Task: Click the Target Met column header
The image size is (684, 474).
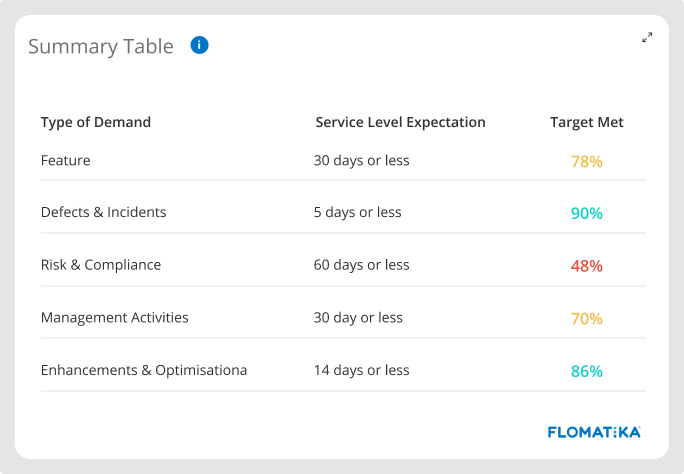Action: click(x=586, y=122)
